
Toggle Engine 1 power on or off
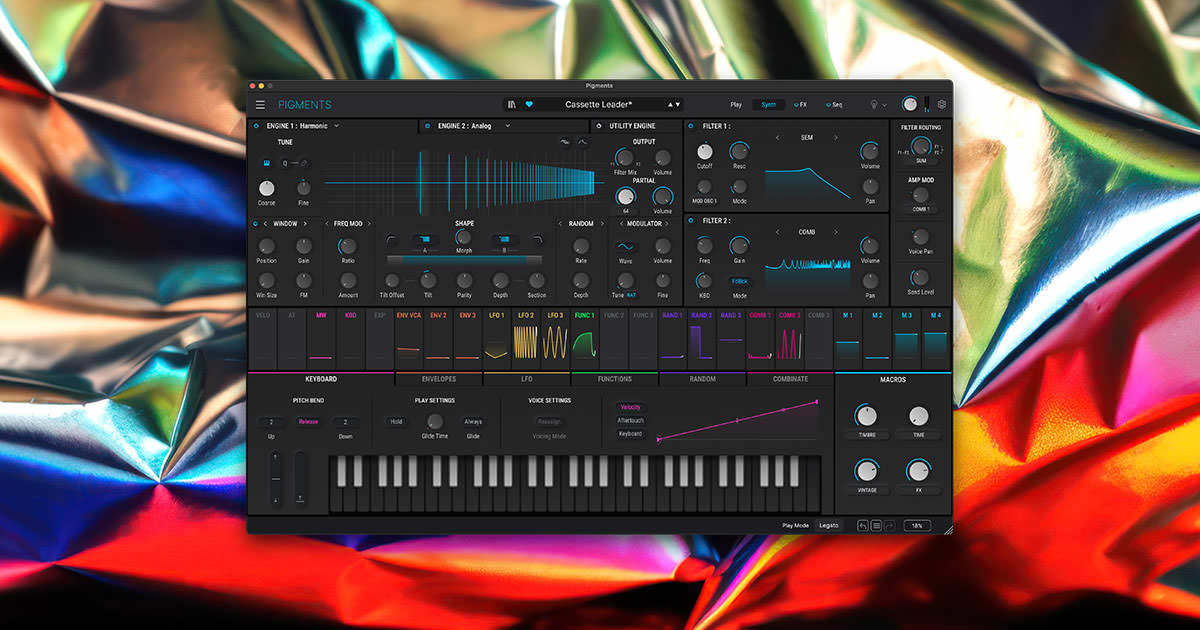point(255,126)
